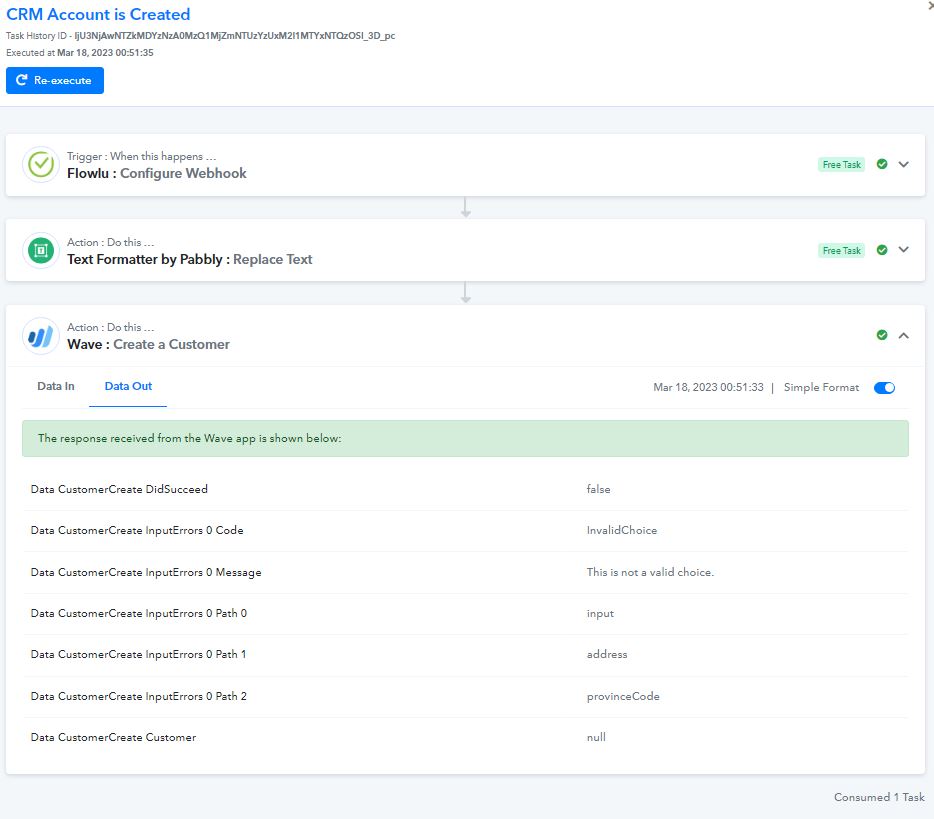Click 'Data CustomerCreate InputErrors 0 Path 0' label

tap(139, 614)
